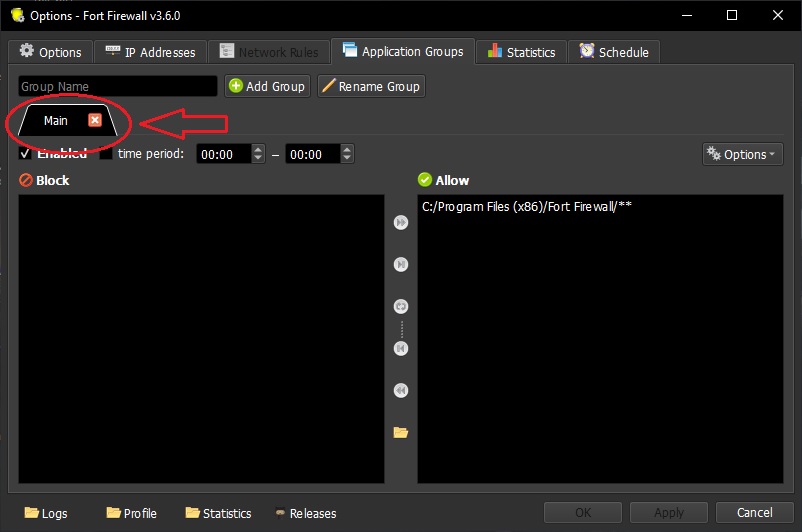This screenshot has height=532, width=802.
Task: Close the Fort Firewall options window
Action: (x=777, y=15)
